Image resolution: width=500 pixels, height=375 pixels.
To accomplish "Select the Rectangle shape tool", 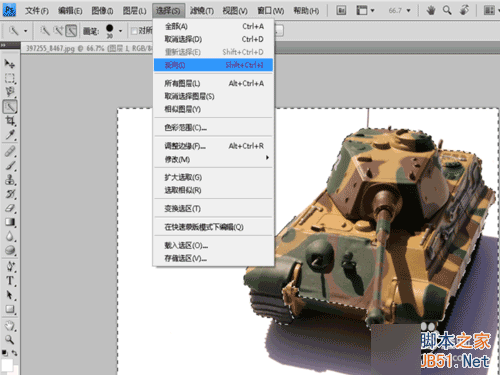I will 9,309.
